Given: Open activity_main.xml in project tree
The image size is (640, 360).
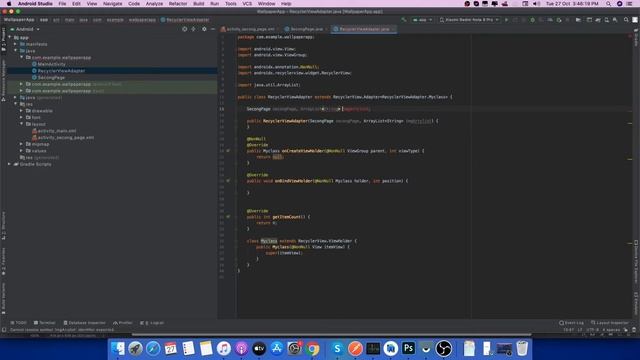Looking at the screenshot, I should pos(57,131).
